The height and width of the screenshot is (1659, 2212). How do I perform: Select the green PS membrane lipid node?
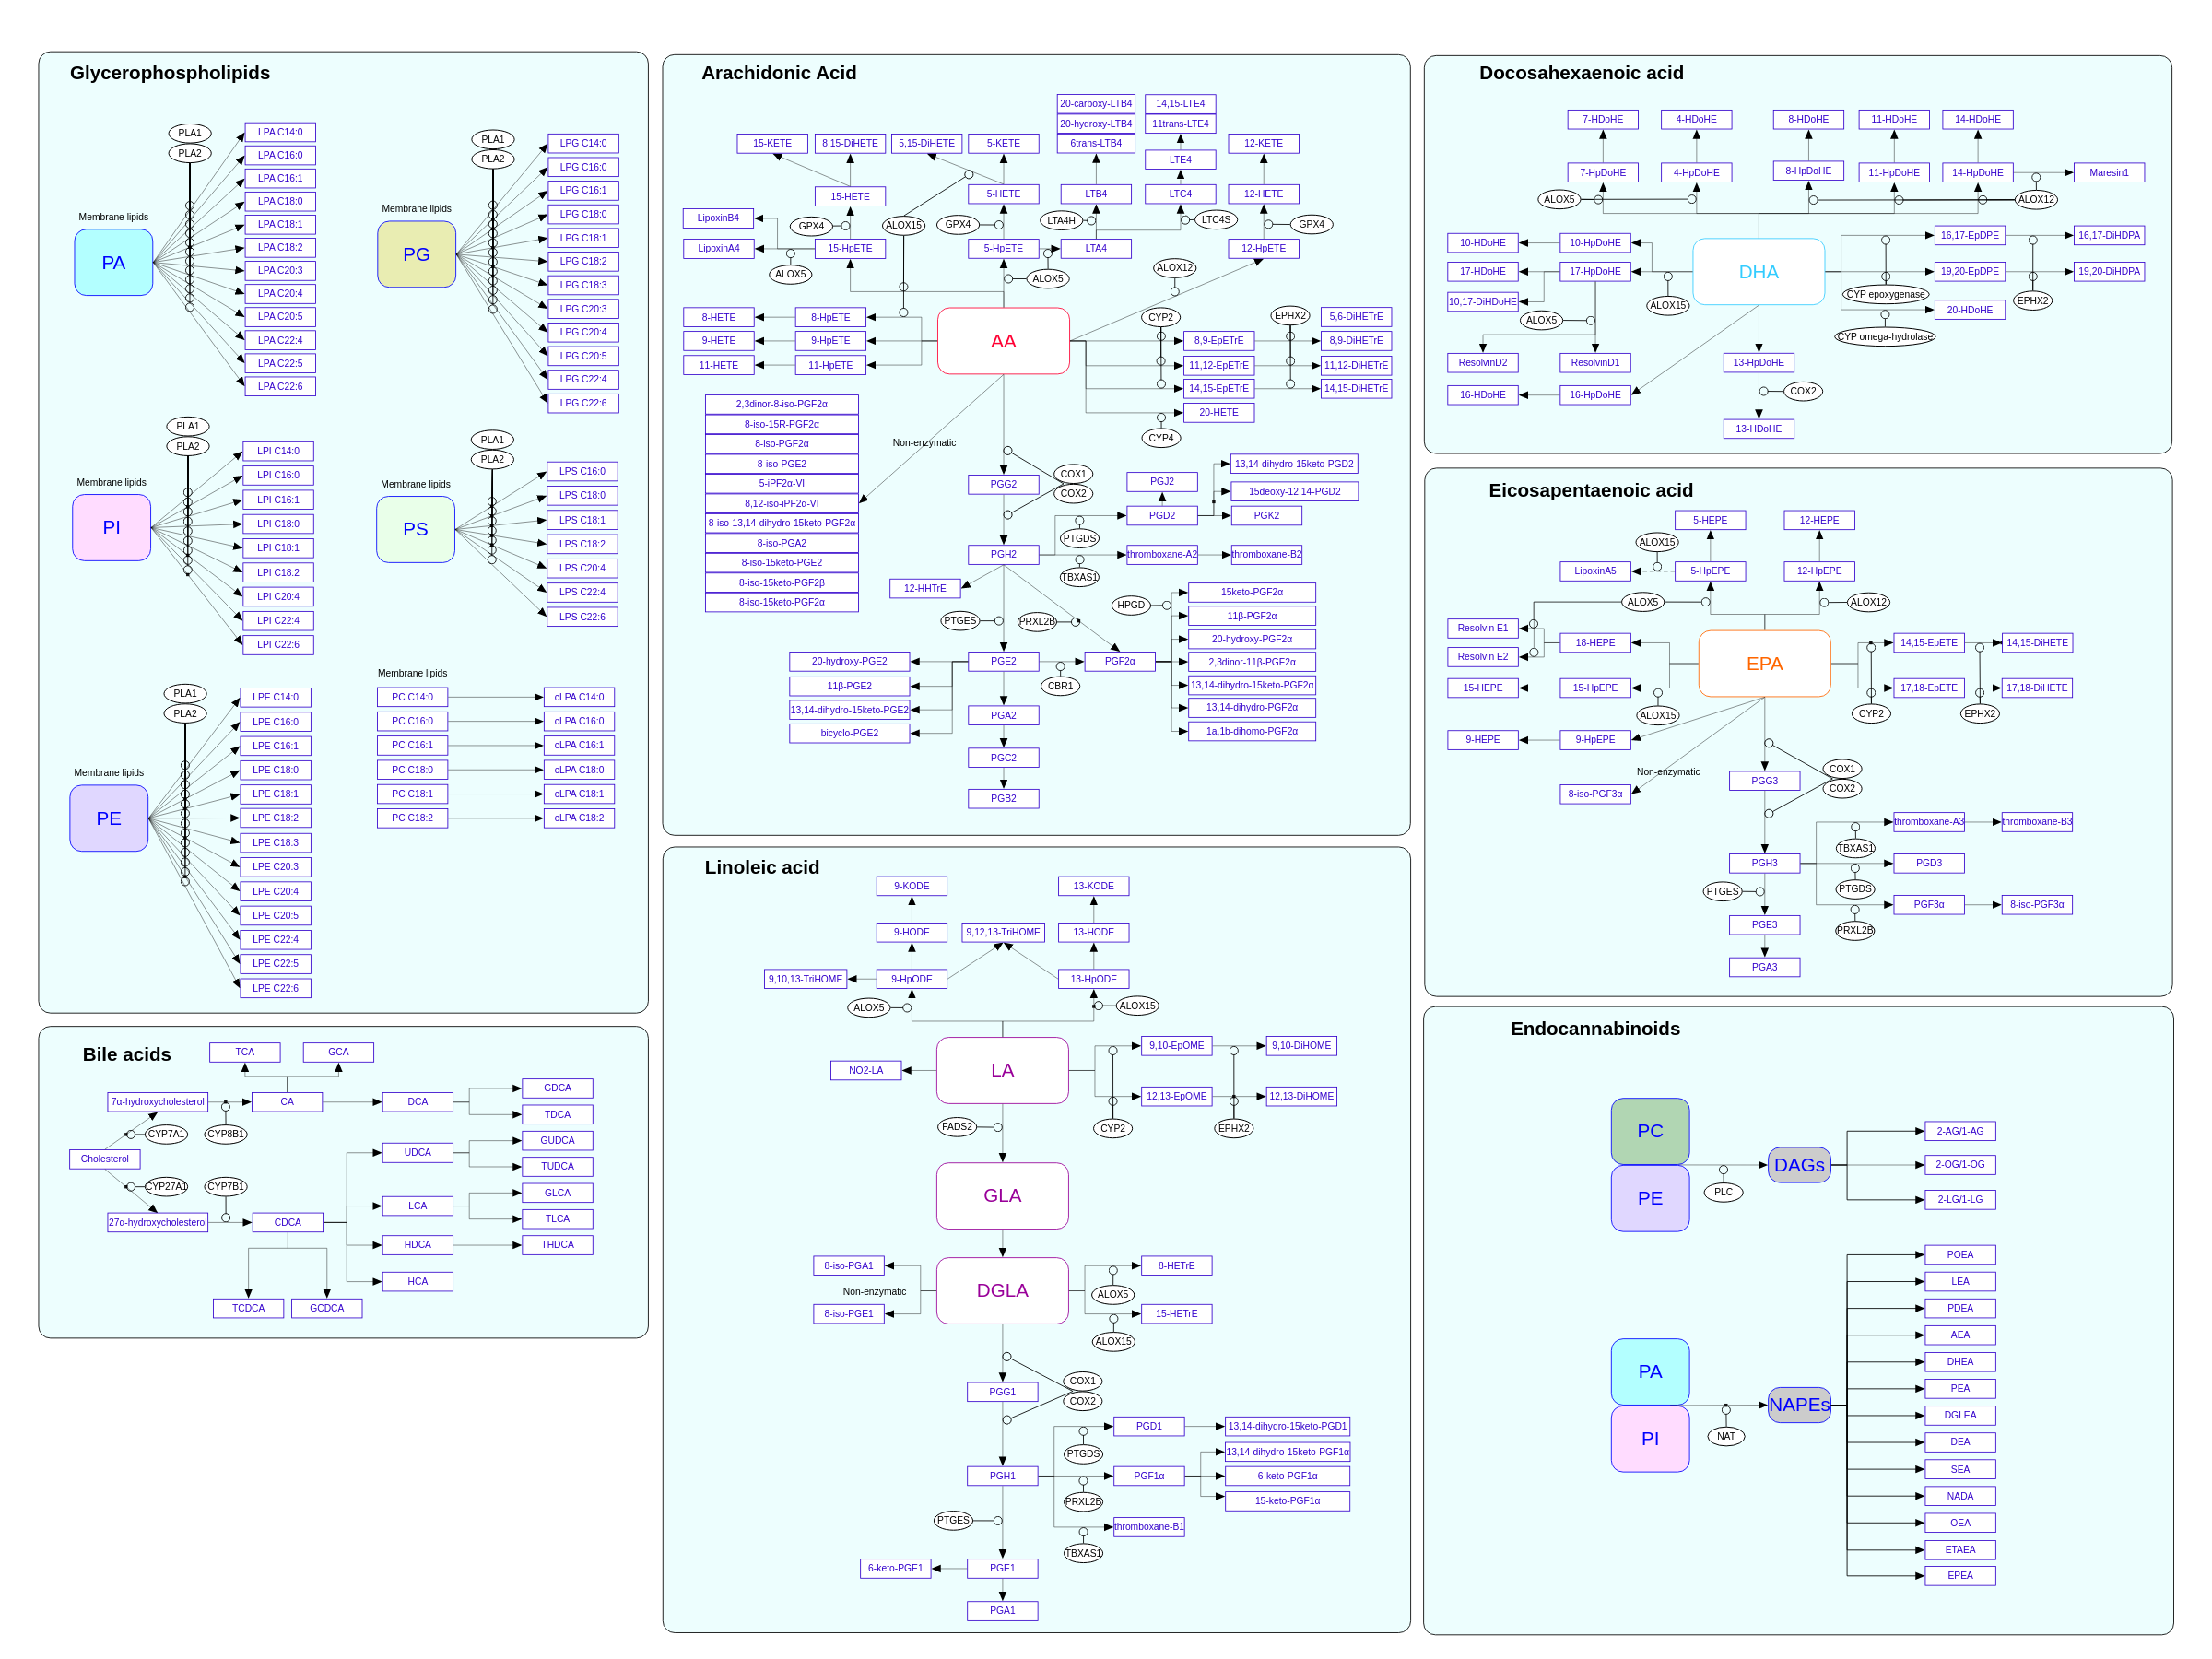coord(415,529)
